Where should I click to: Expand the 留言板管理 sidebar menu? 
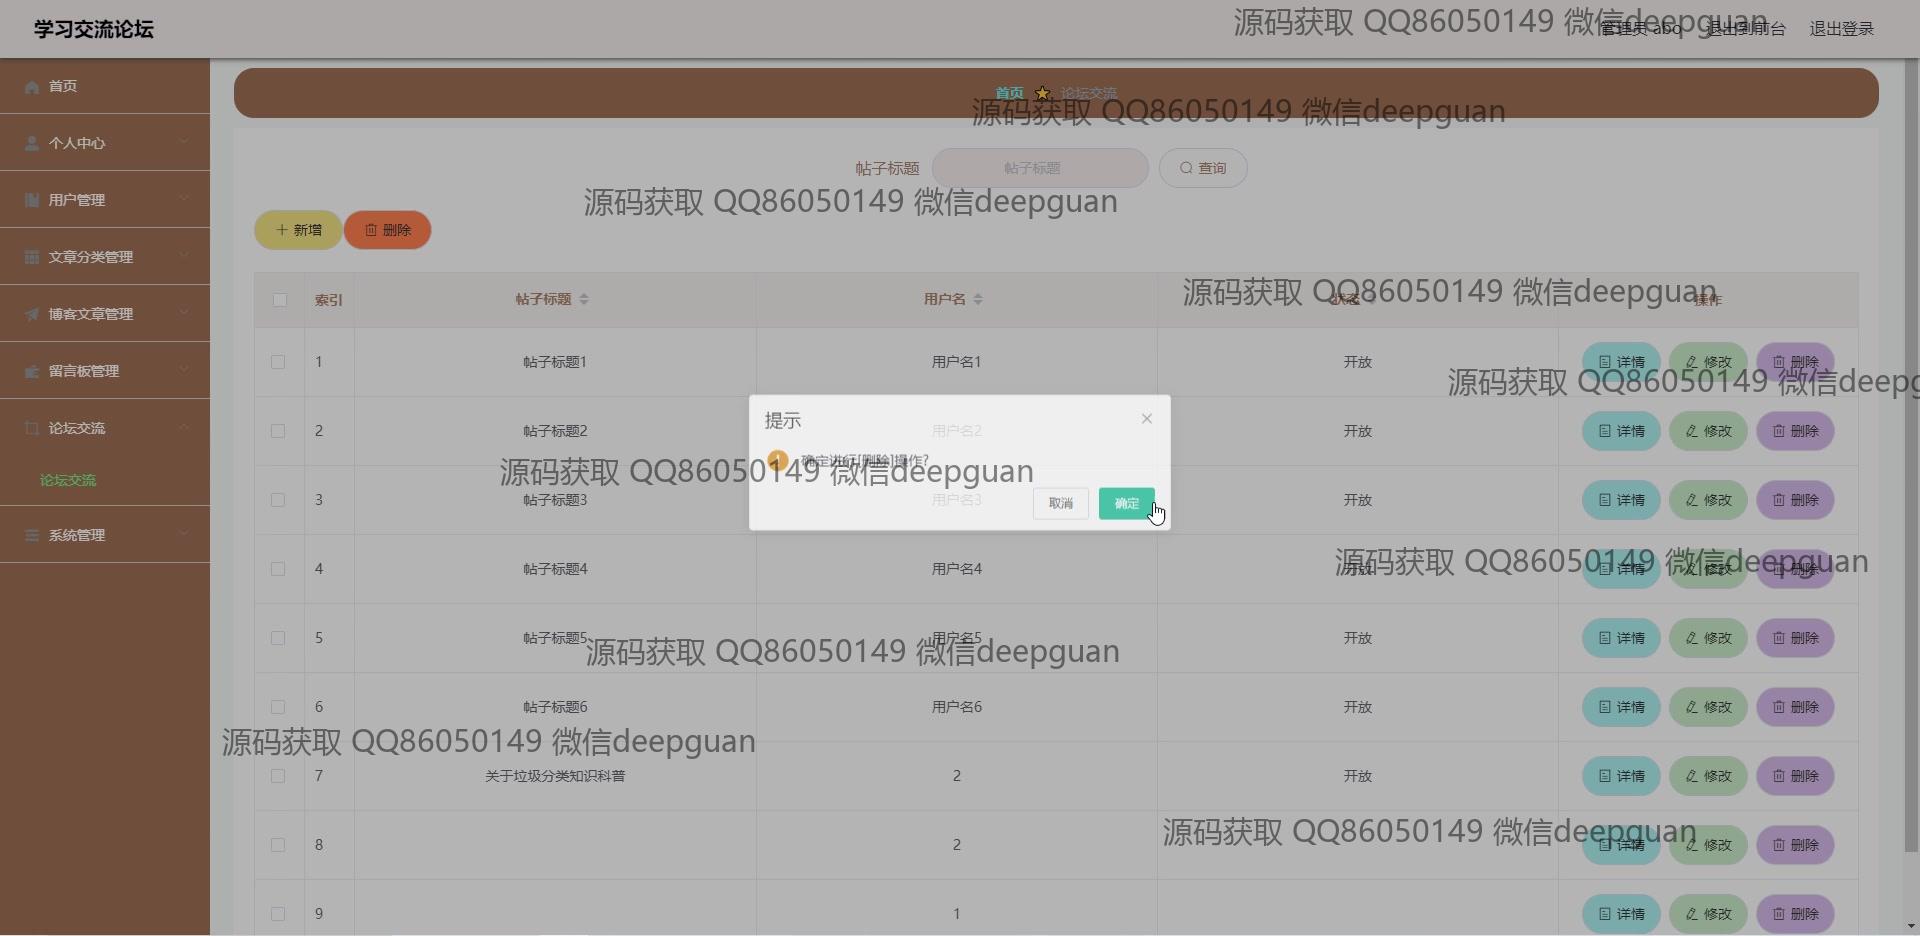pos(105,371)
